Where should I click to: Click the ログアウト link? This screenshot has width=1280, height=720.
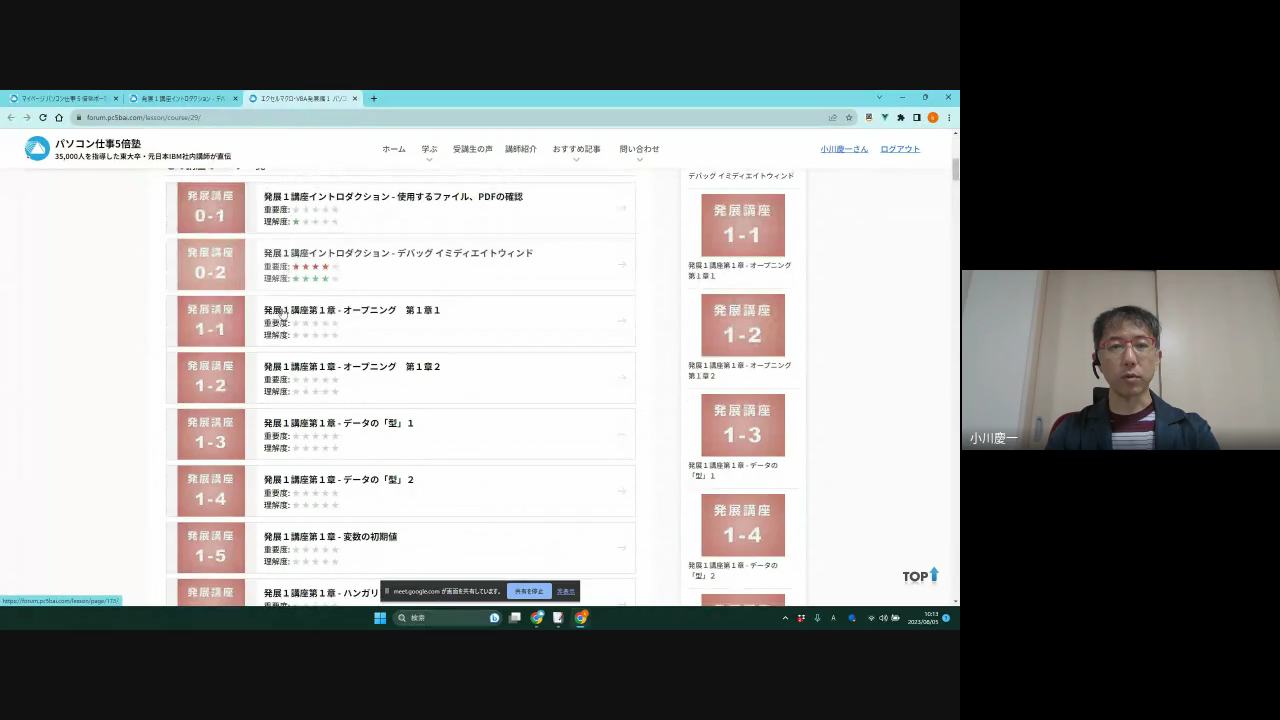pos(900,149)
